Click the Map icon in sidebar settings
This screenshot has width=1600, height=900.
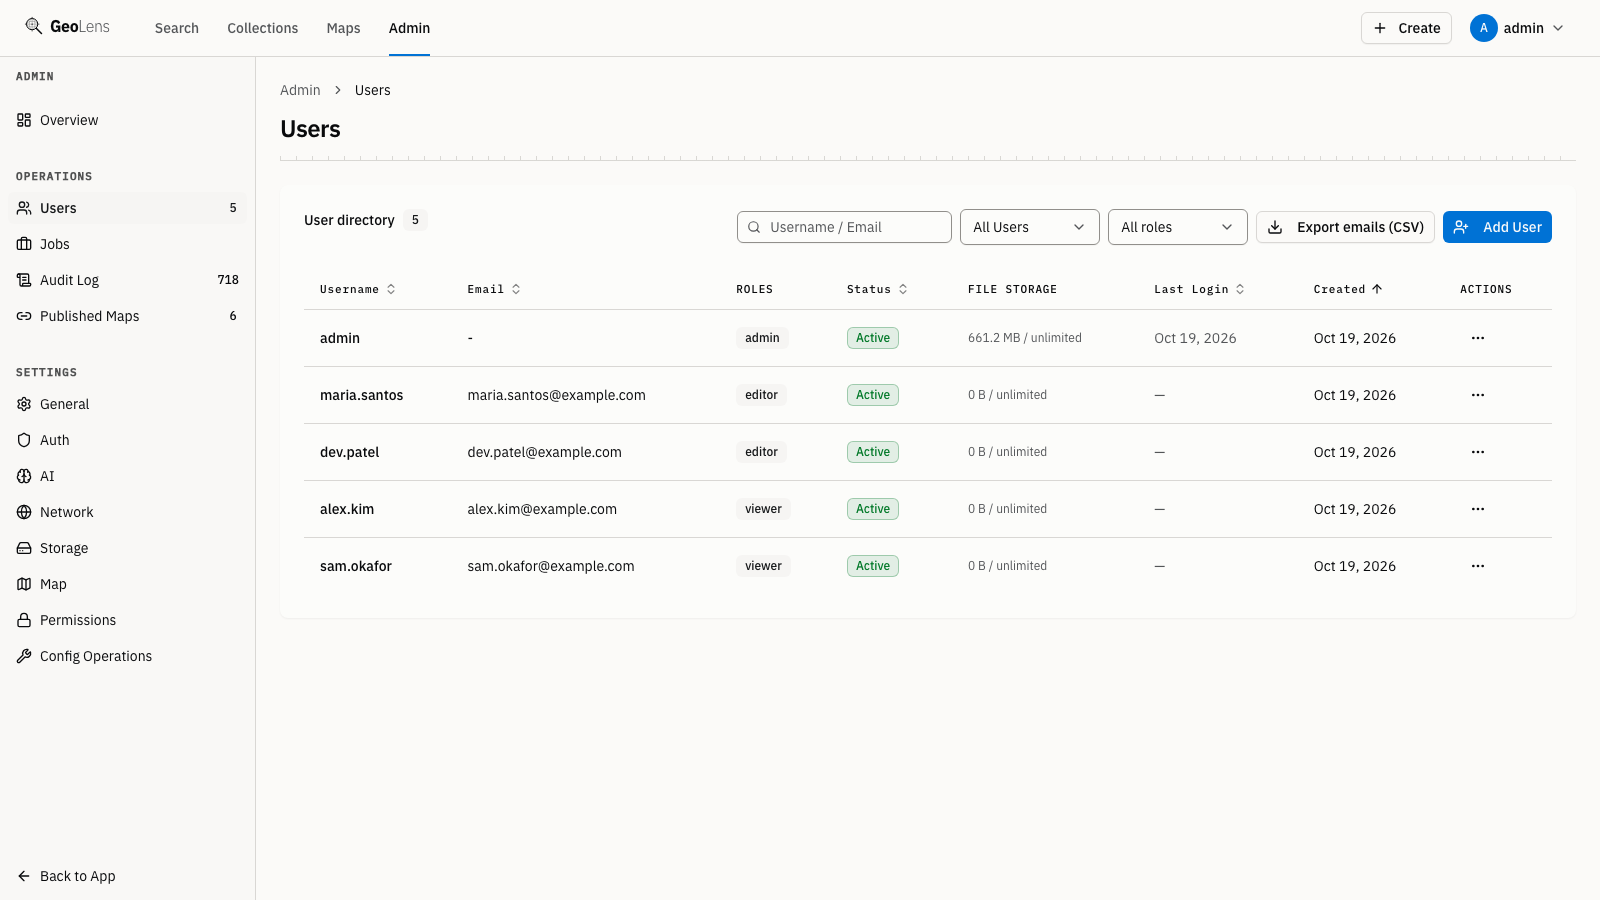pyautogui.click(x=24, y=584)
